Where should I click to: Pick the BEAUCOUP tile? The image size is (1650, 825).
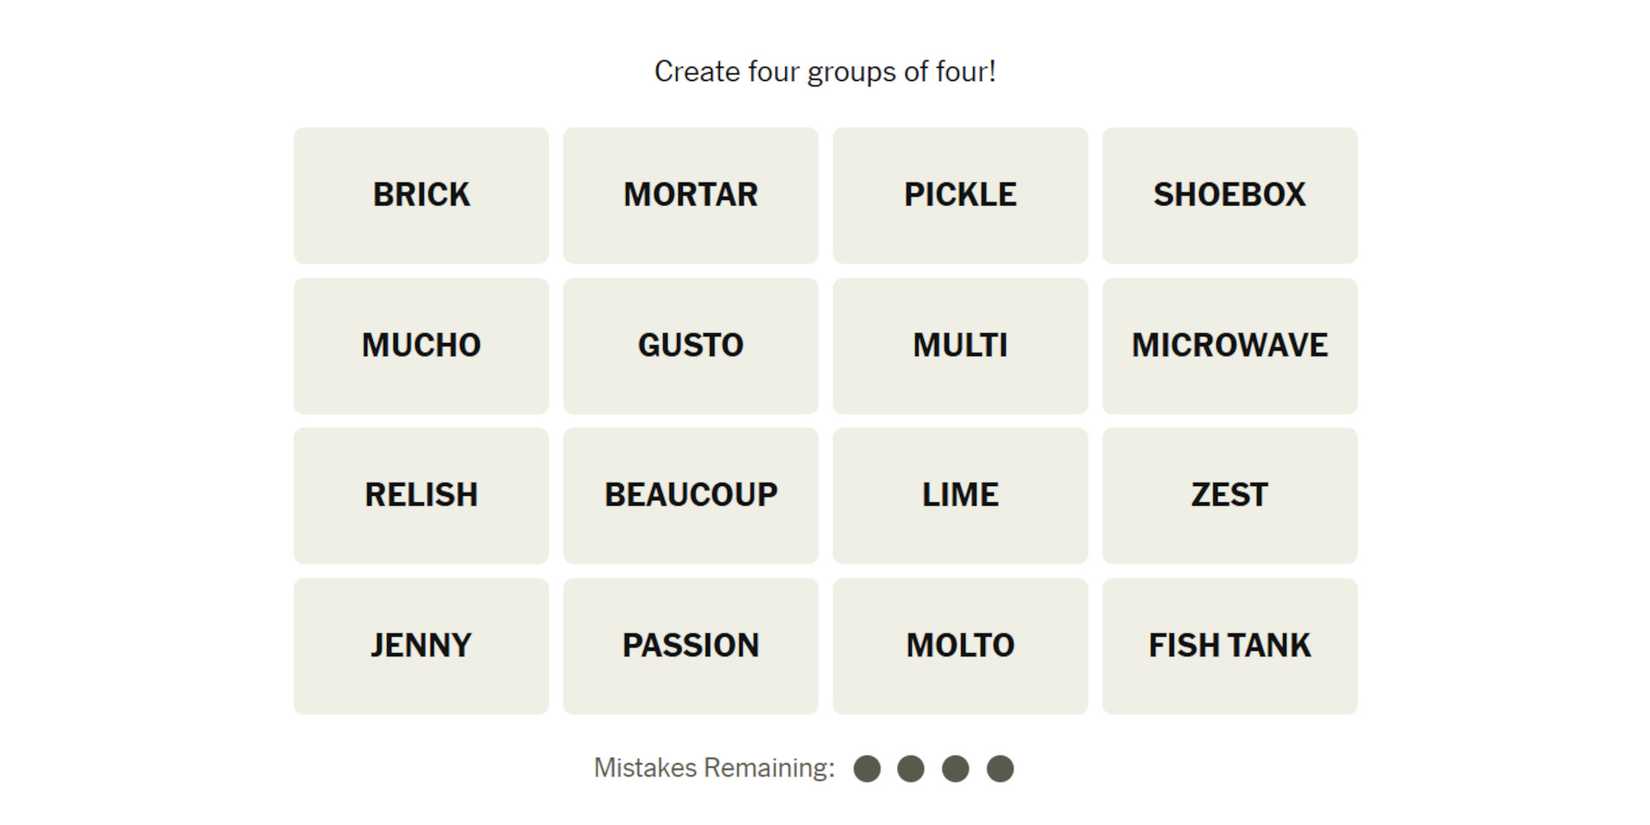click(690, 496)
